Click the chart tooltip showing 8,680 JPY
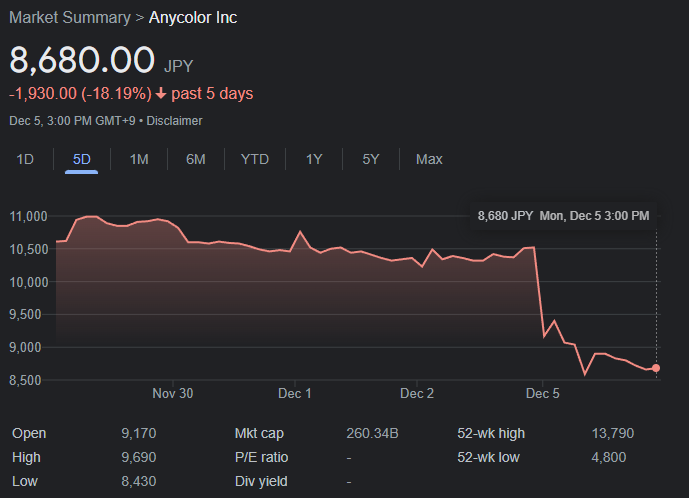The height and width of the screenshot is (498, 689). 563,216
